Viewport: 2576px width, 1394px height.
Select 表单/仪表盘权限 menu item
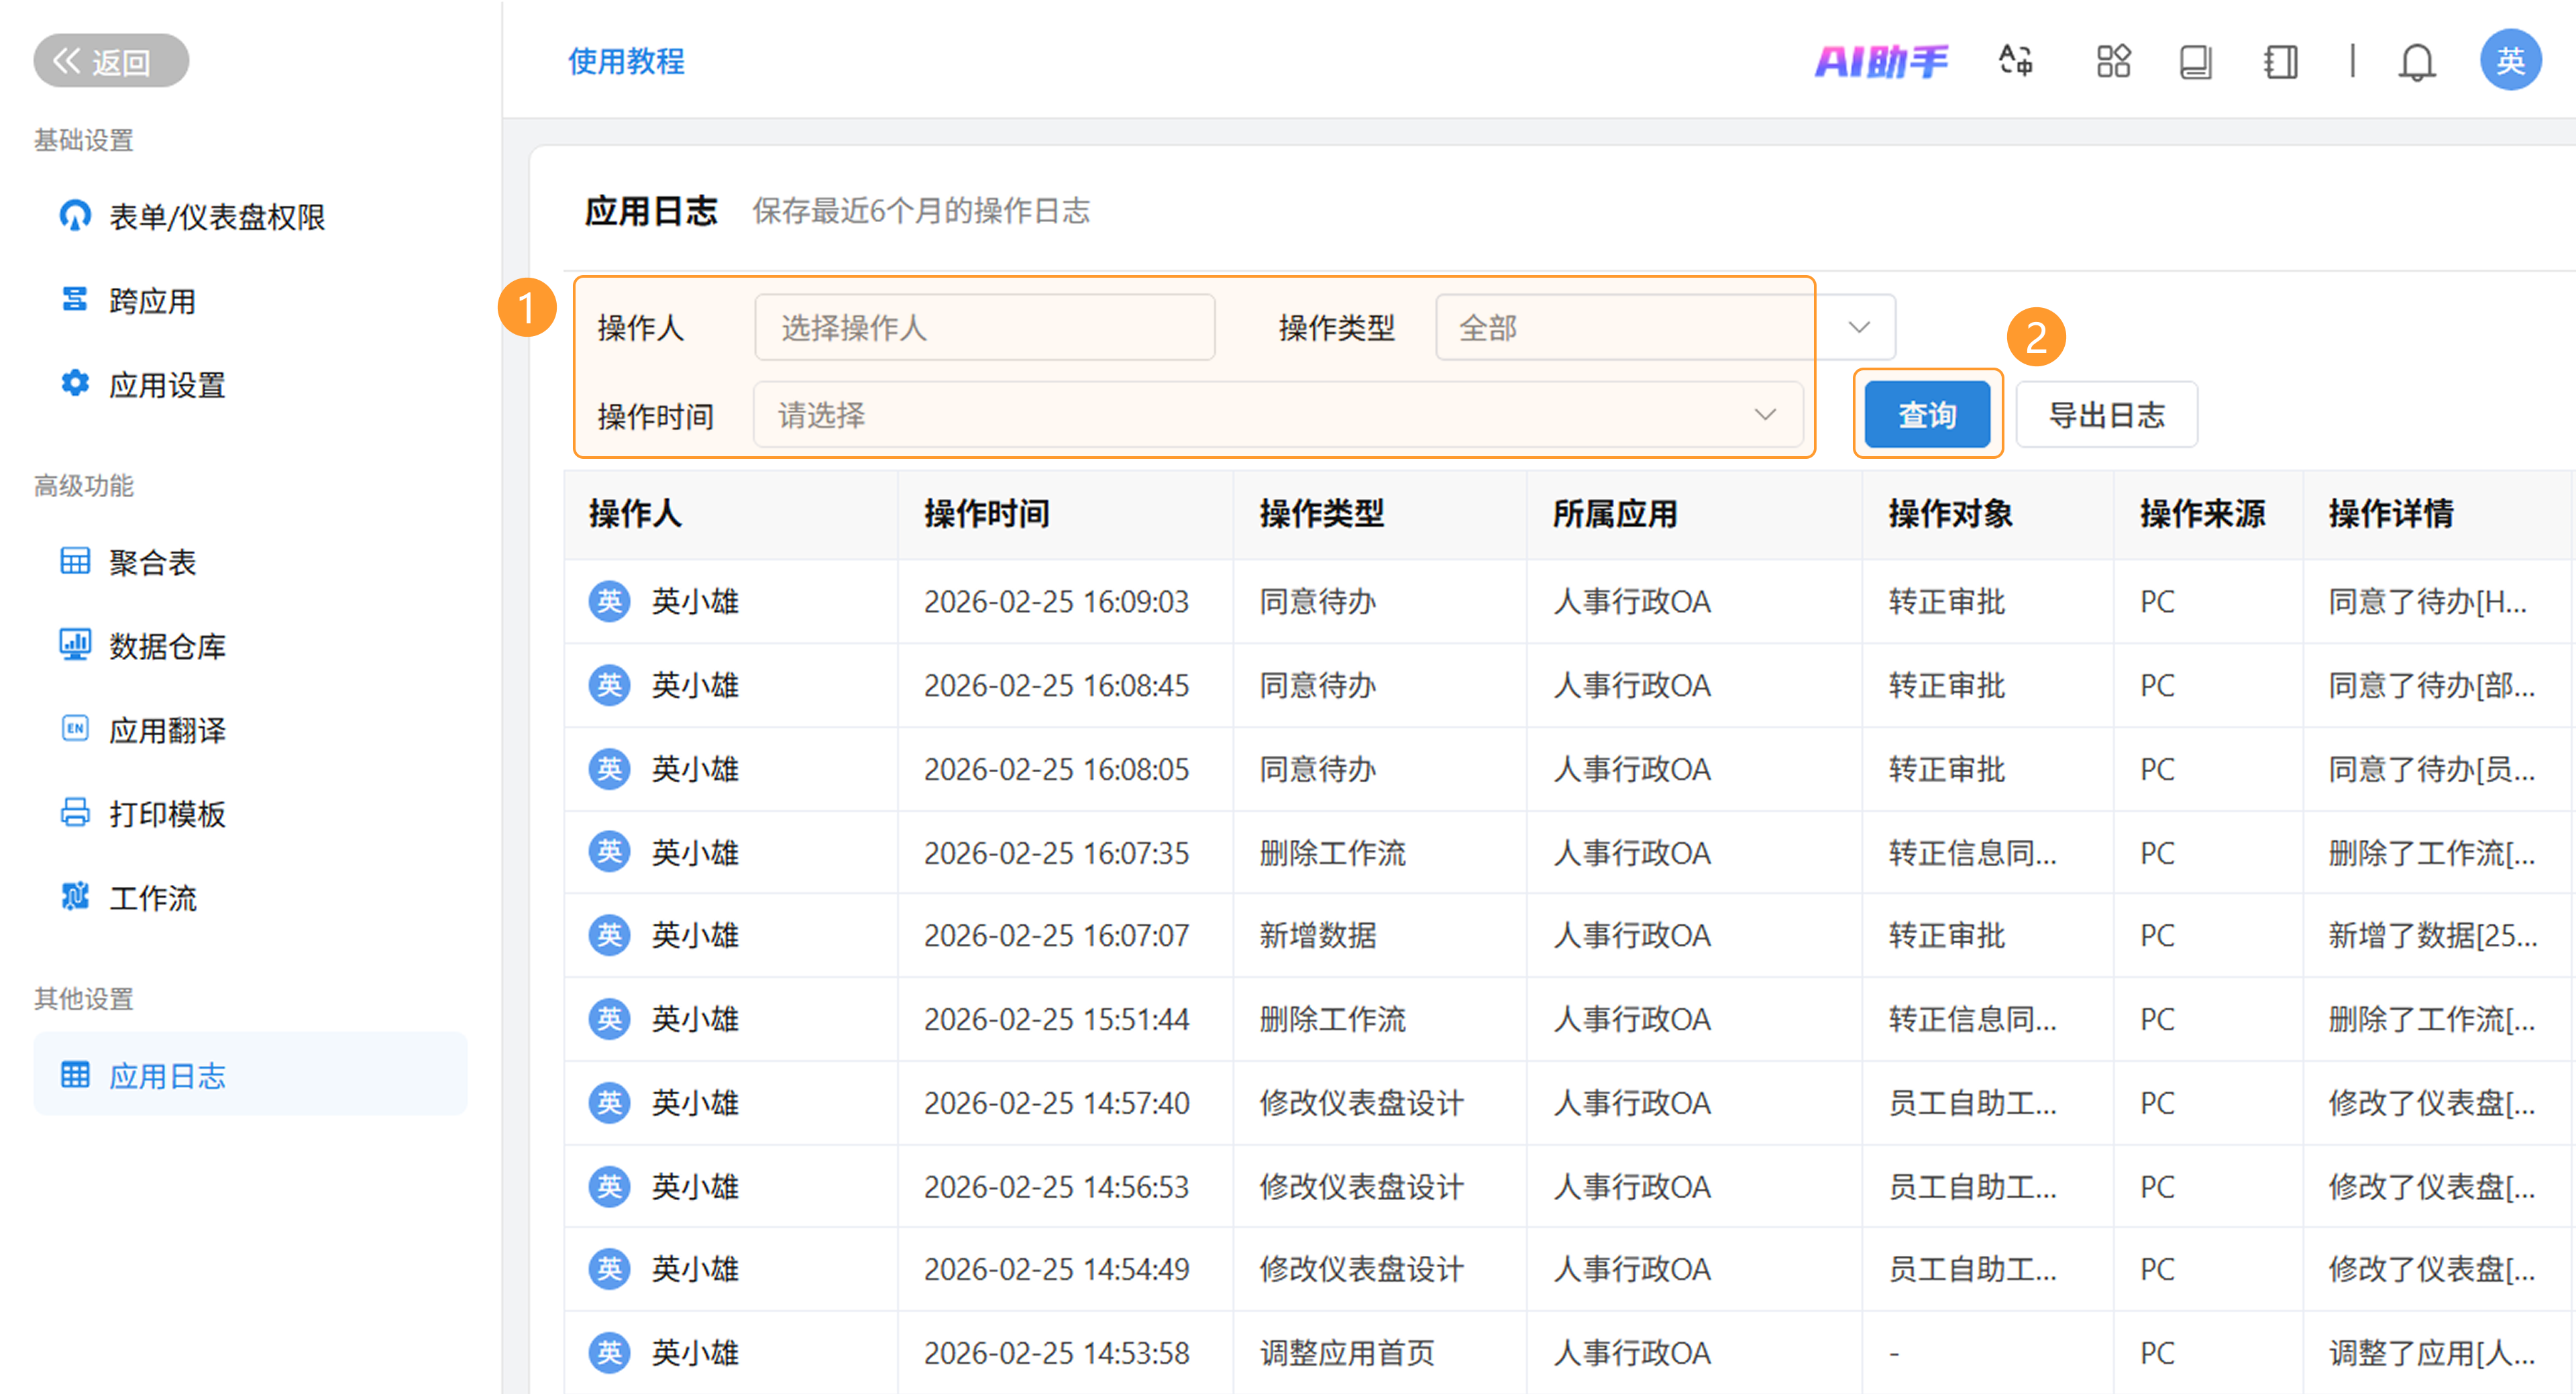pyautogui.click(x=216, y=217)
